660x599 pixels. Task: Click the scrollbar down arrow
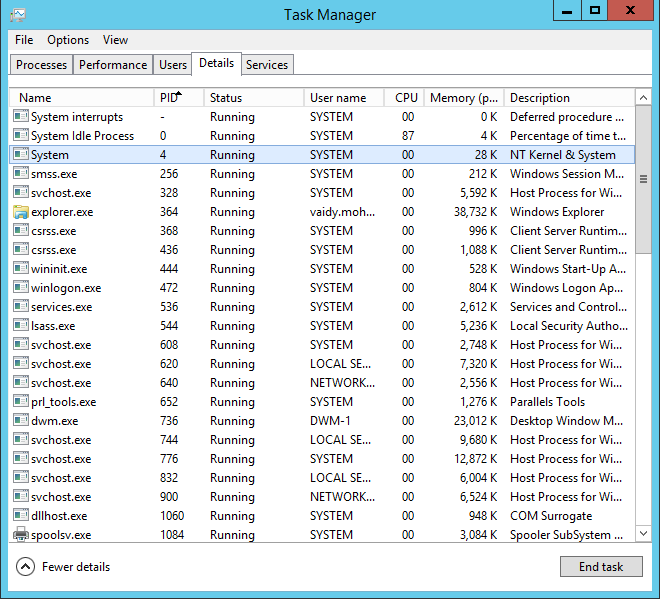coord(643,535)
